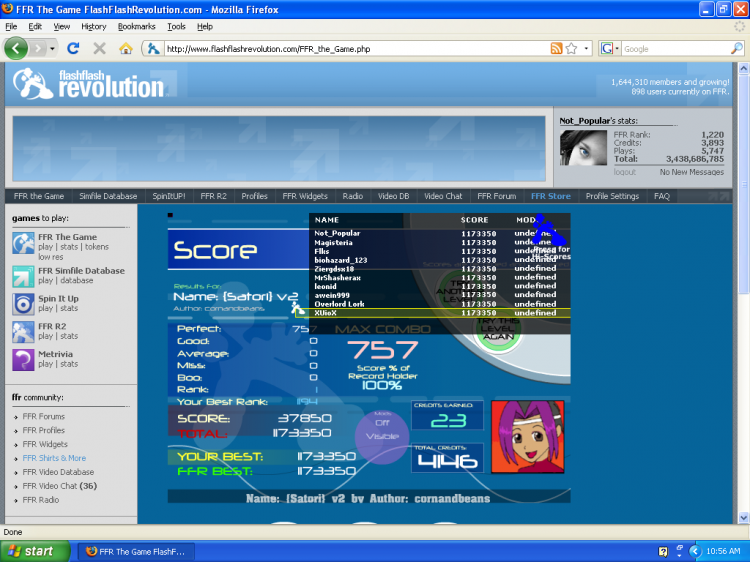This screenshot has width=750, height=562.
Task: Select the FFR R2 sidebar icon
Action: tap(23, 332)
